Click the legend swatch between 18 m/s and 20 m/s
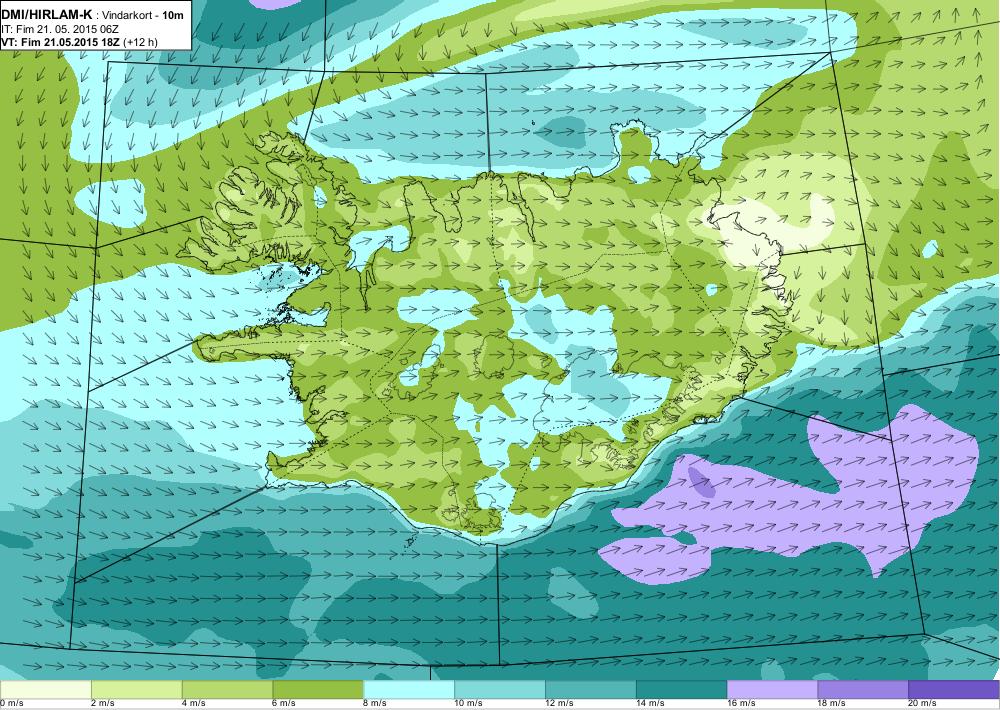Viewport: 1000px width, 710px height. [863, 690]
